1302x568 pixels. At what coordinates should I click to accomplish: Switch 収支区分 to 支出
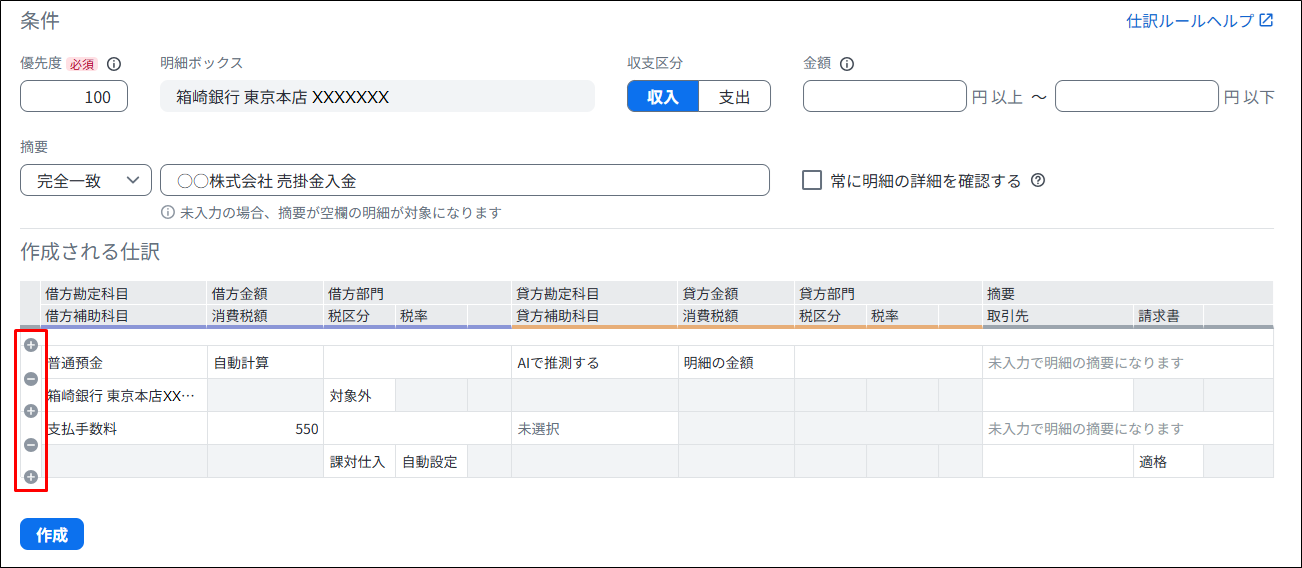(x=734, y=97)
